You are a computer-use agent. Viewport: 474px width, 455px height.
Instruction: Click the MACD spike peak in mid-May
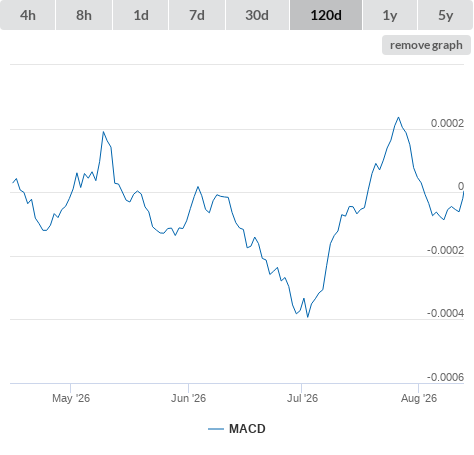click(103, 132)
